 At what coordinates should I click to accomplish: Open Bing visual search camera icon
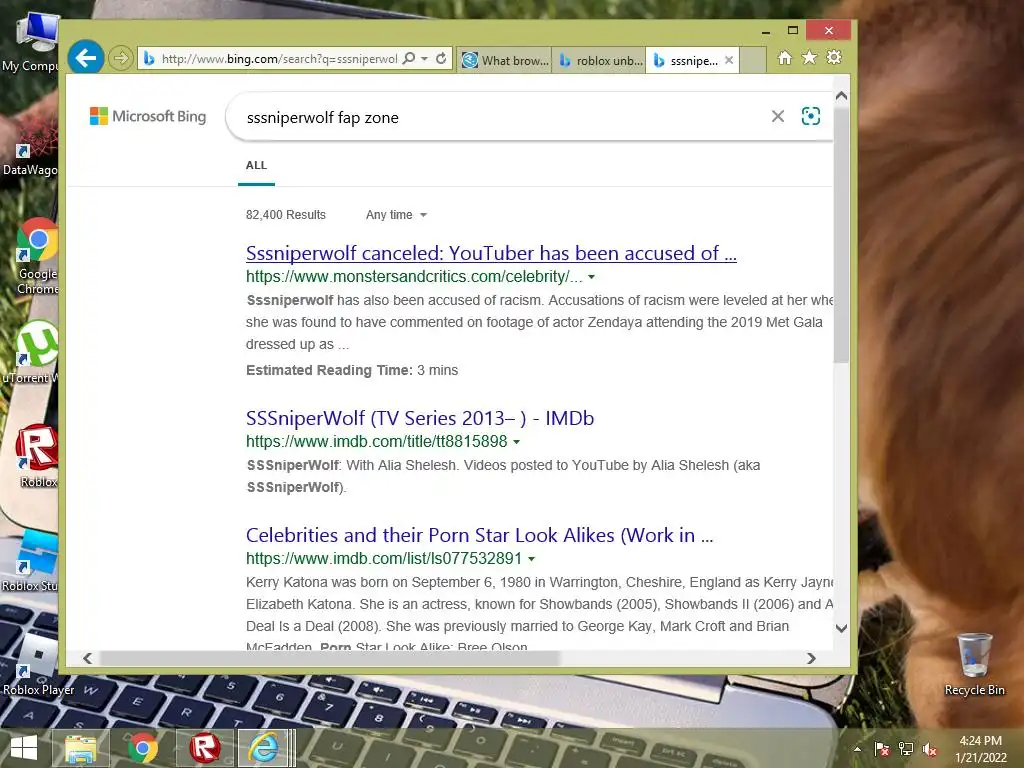810,116
